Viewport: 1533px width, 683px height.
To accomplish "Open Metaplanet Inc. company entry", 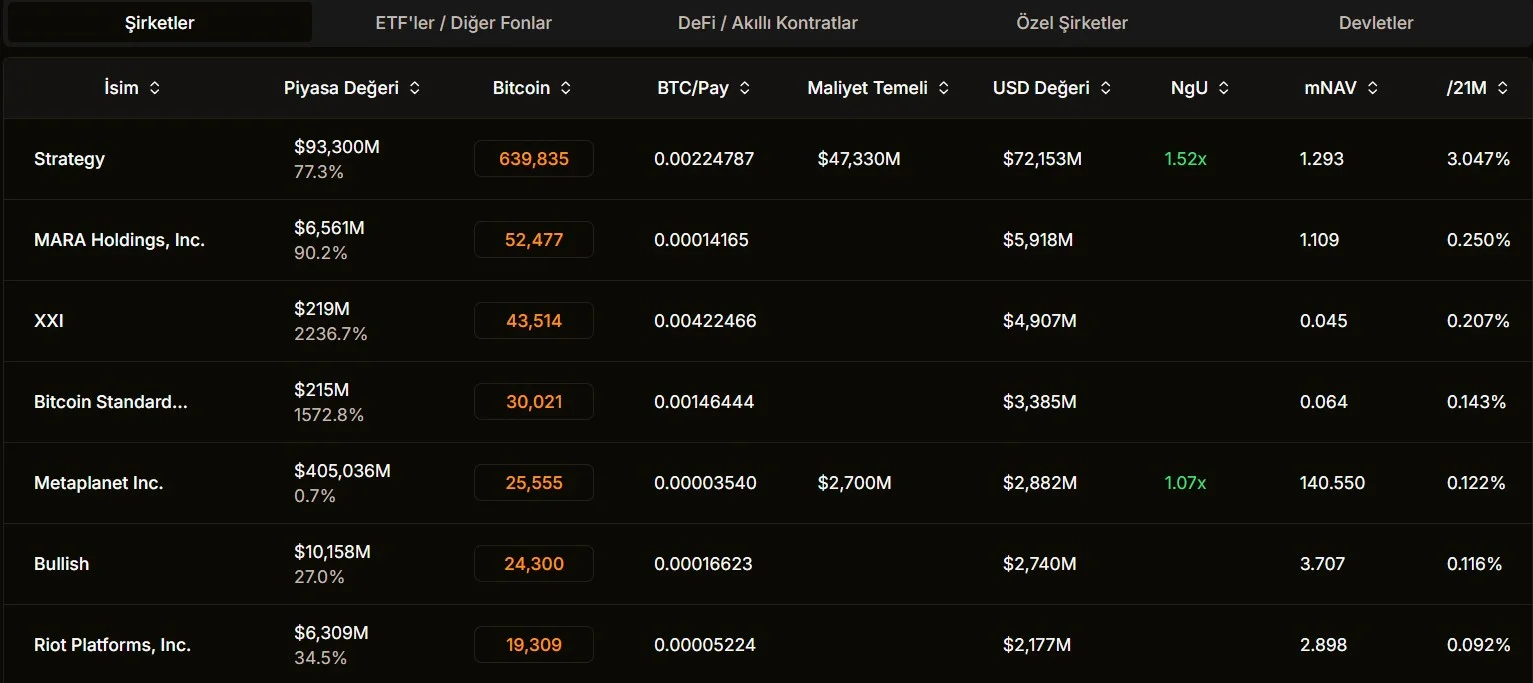I will click(98, 483).
